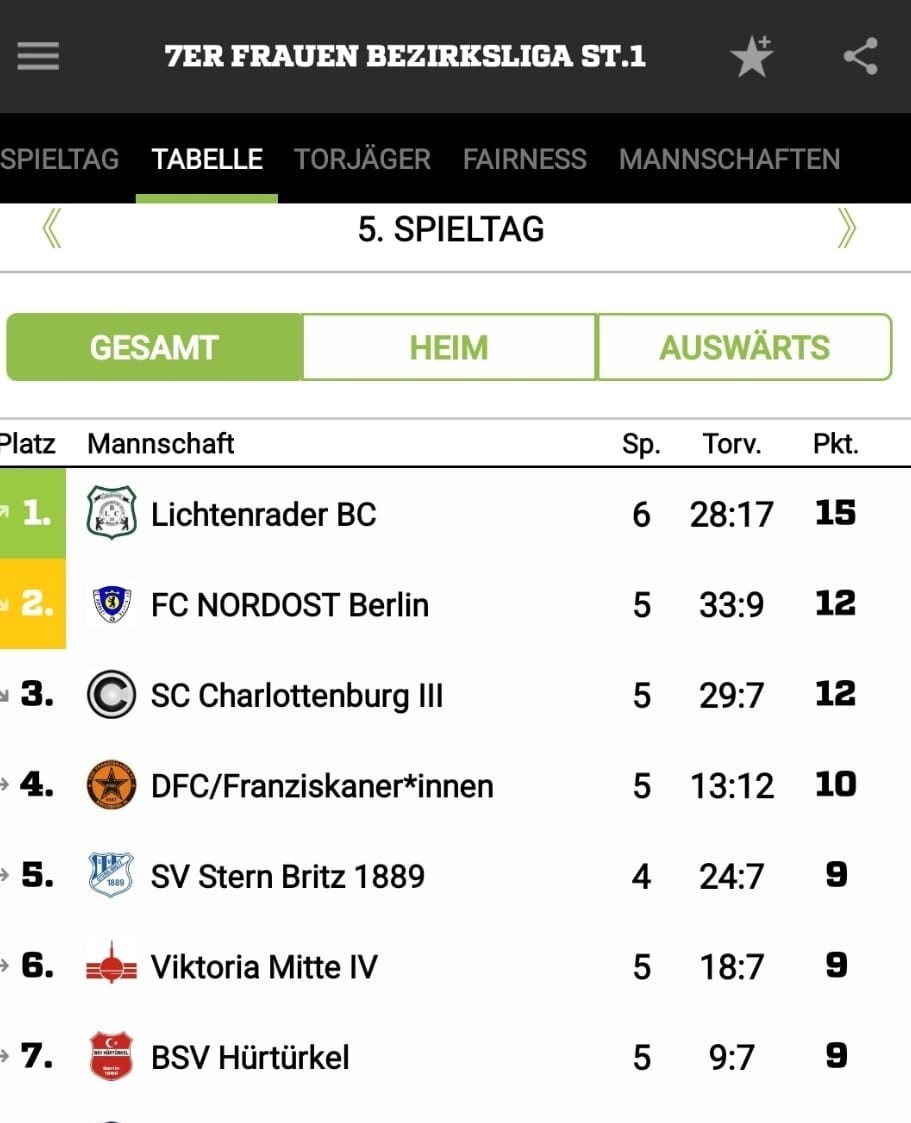Screen dimensions: 911x1123
Task: Open DFC/Franziskaner*innen star crest
Action: click(111, 785)
